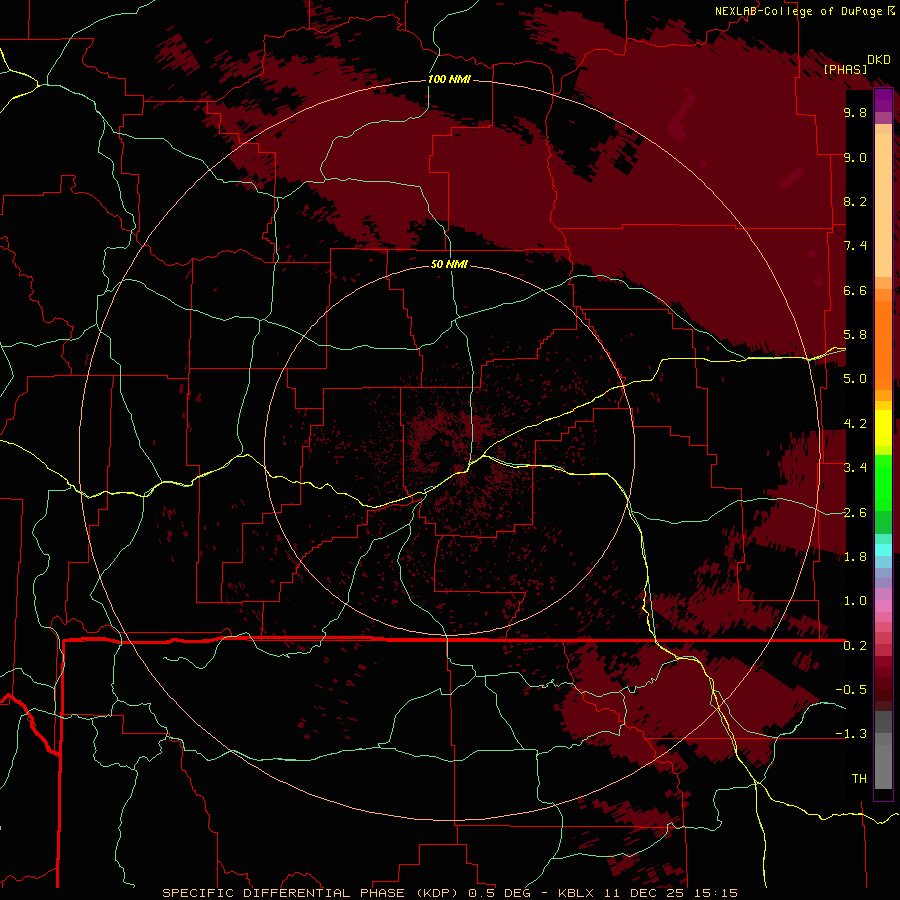Click the 8.2 value on the color scale
This screenshot has width=900, height=900.
[855, 201]
